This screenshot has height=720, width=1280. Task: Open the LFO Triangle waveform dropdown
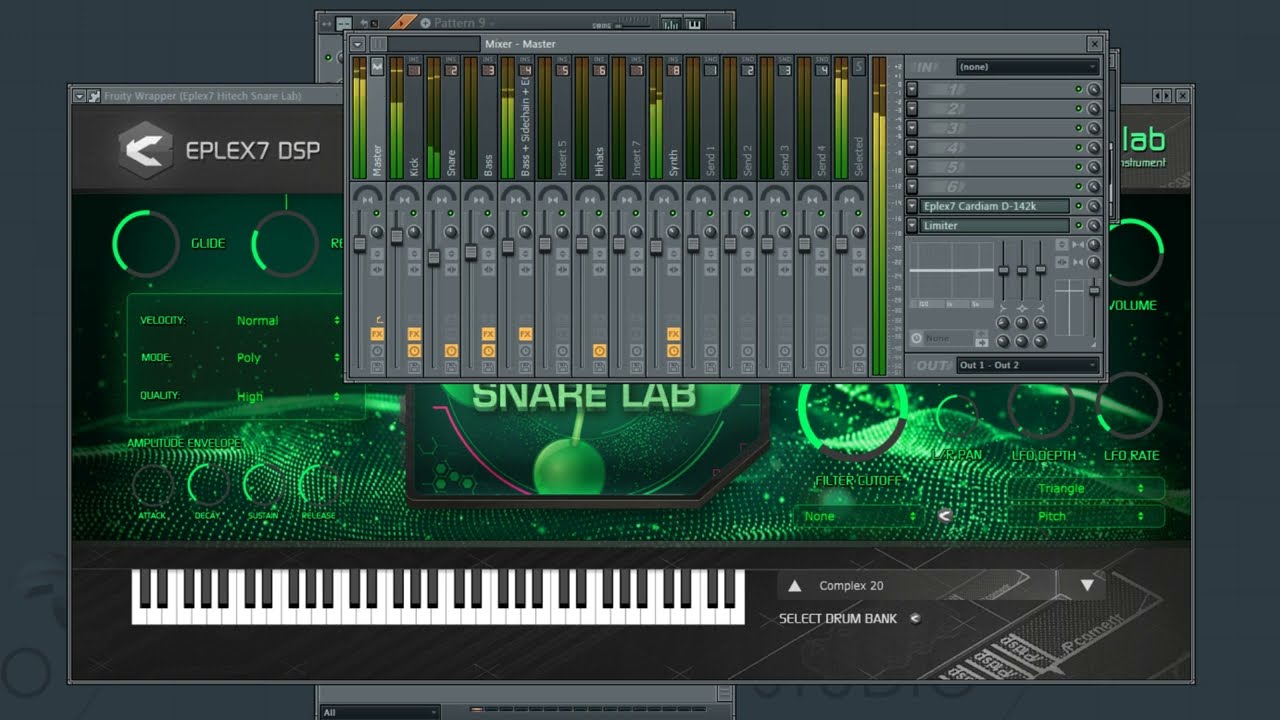(x=1086, y=489)
